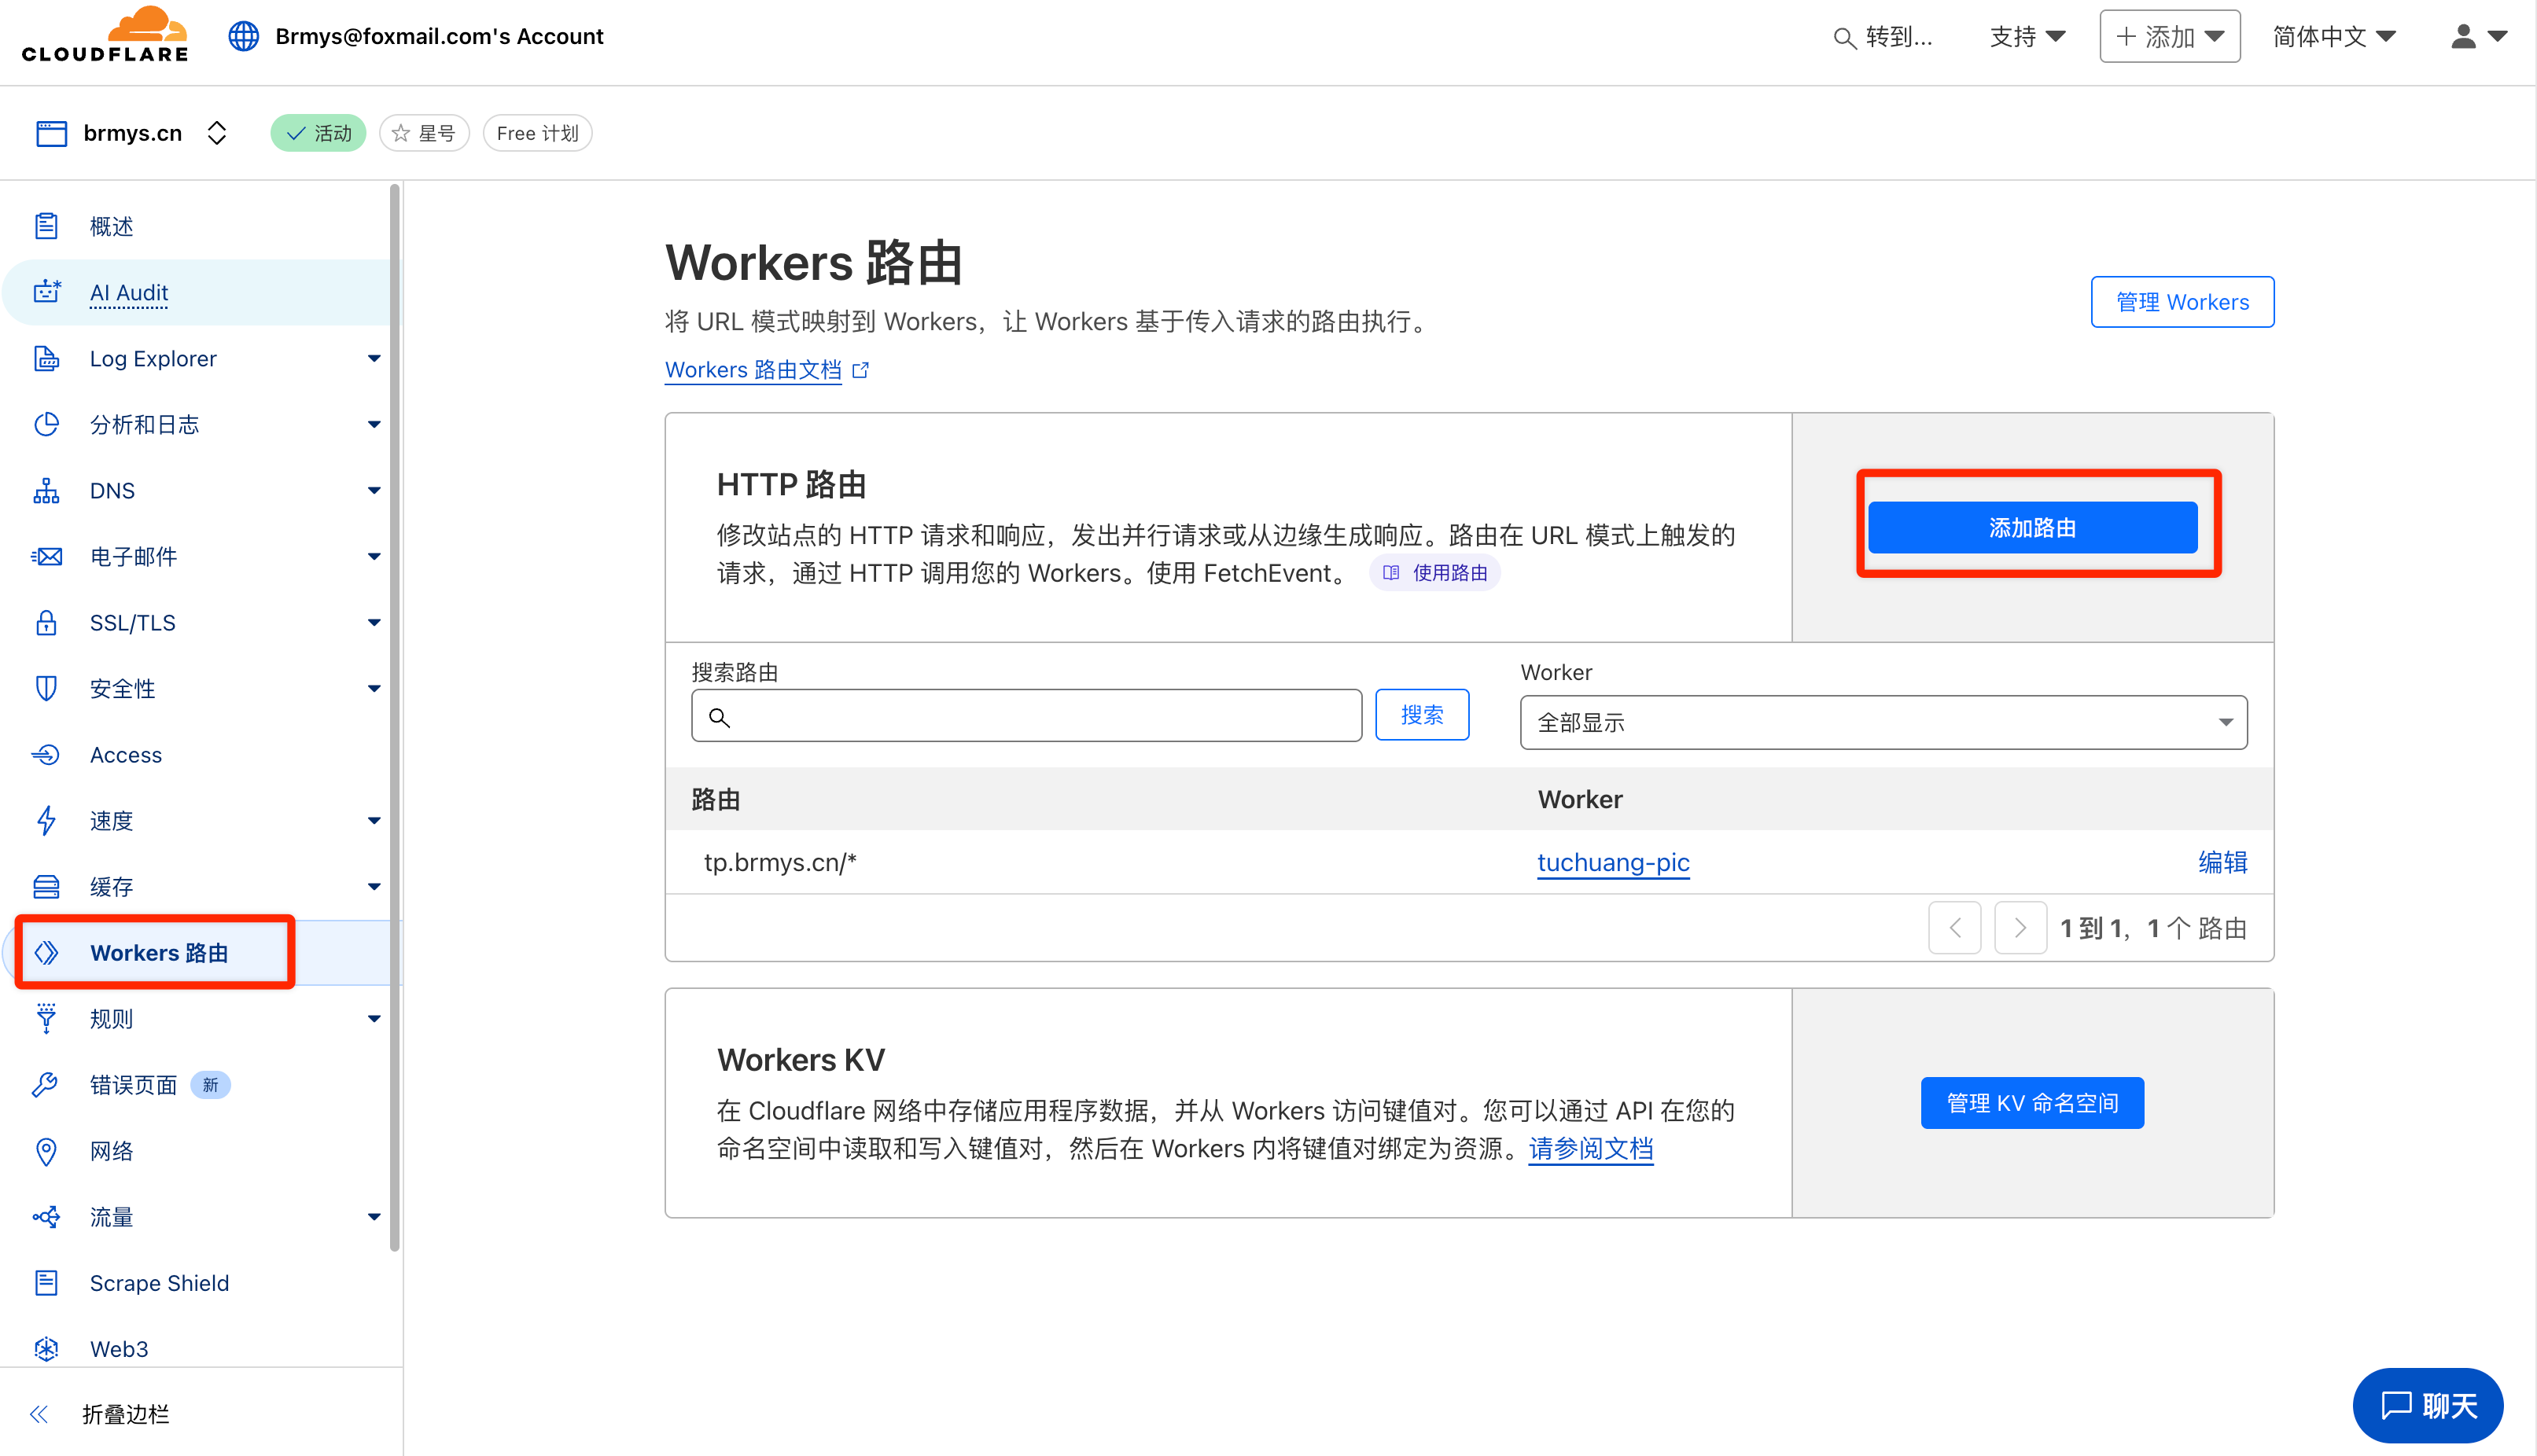2537x1456 pixels.
Task: Click the 搜索路由 input field
Action: [1026, 716]
